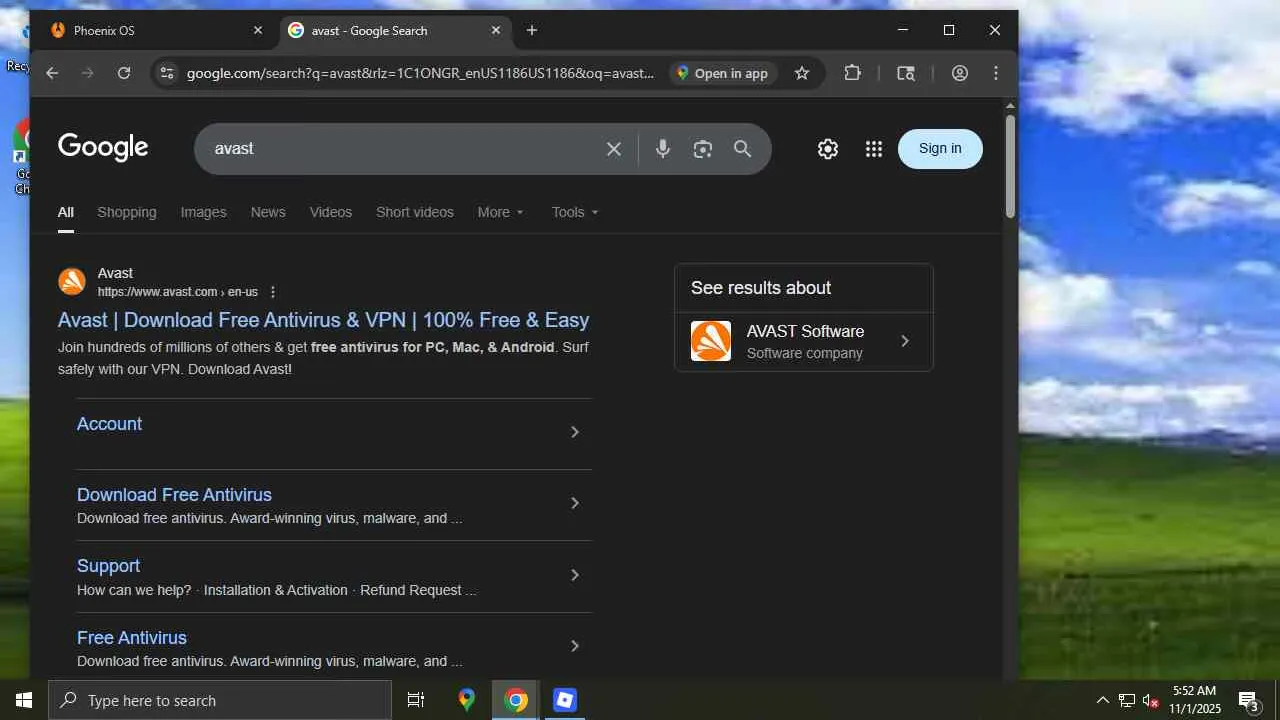Open the network status tray icon
This screenshot has width=1280, height=720.
coord(1127,700)
